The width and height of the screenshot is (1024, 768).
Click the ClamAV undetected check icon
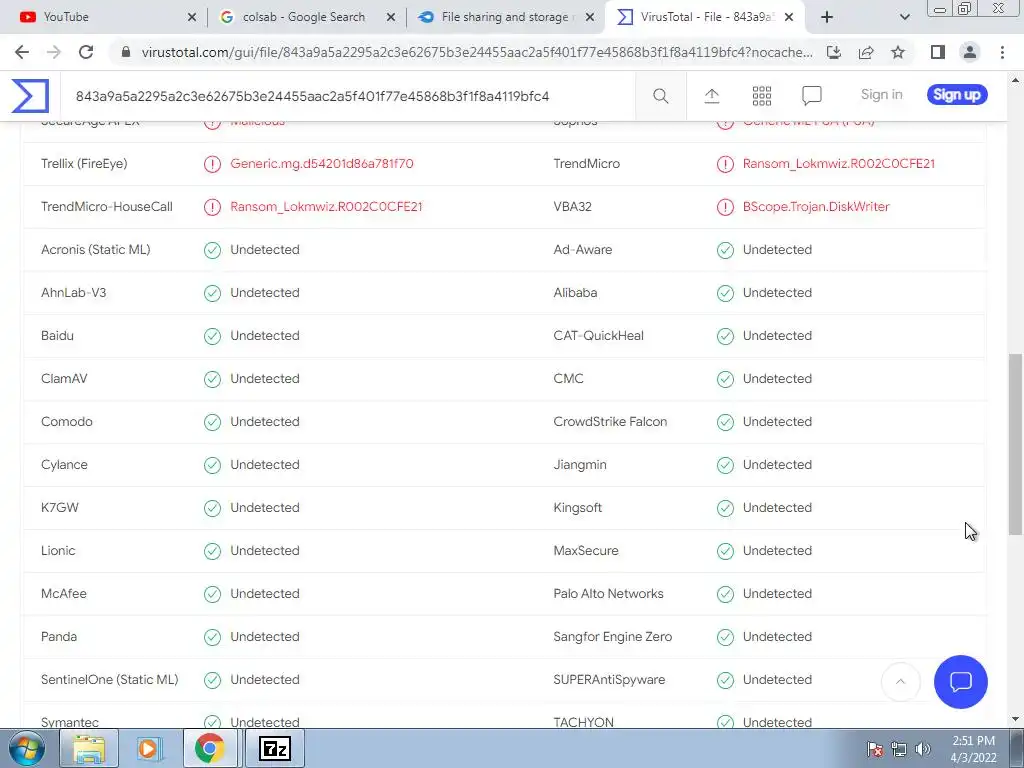pos(212,379)
